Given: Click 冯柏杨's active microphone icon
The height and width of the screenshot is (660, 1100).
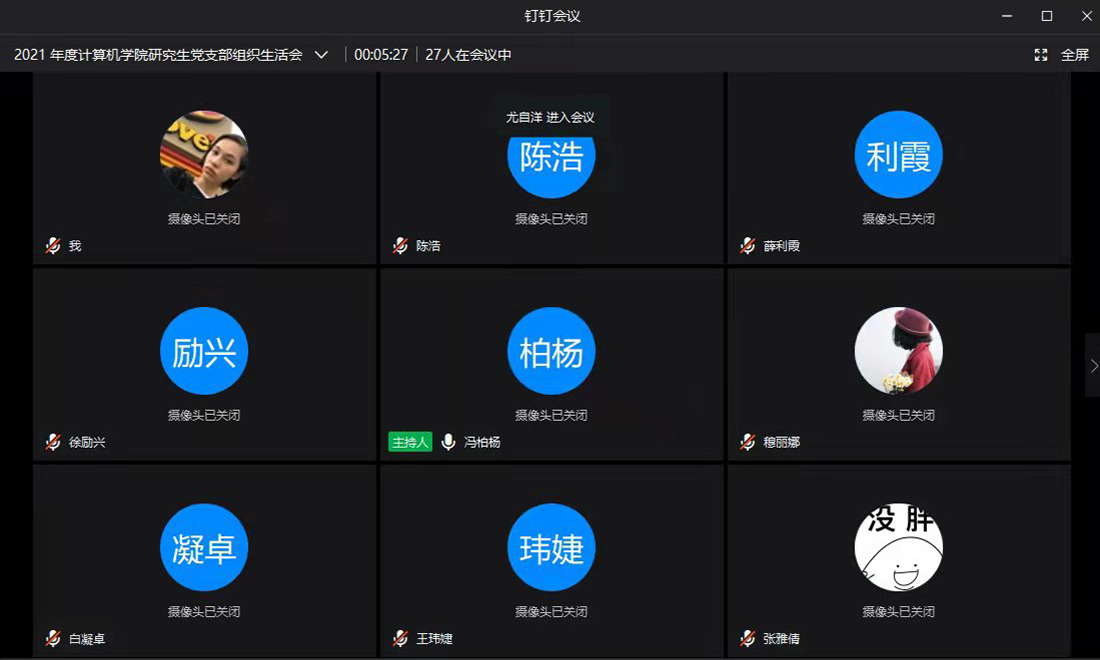Looking at the screenshot, I should click(x=448, y=442).
